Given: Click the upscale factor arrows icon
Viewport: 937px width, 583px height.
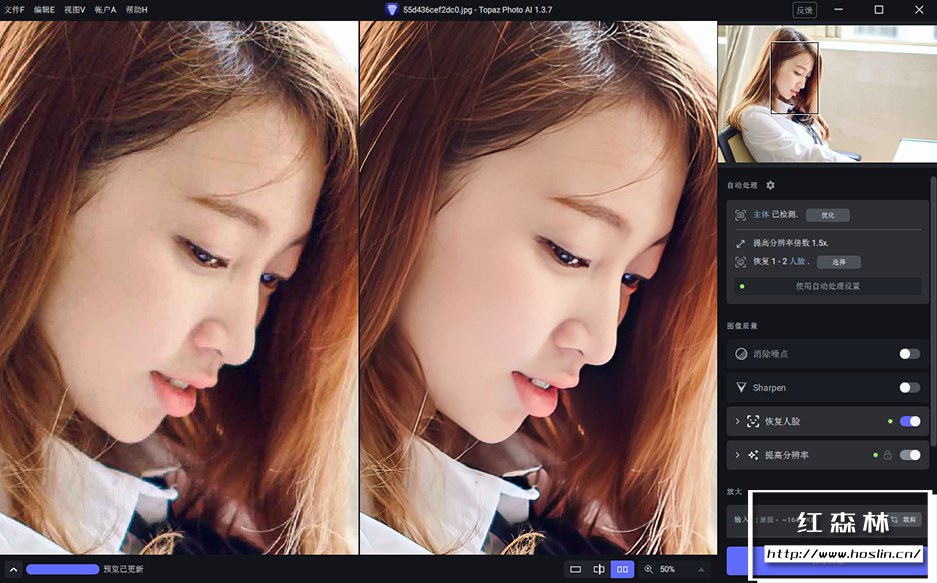Looking at the screenshot, I should 740,243.
